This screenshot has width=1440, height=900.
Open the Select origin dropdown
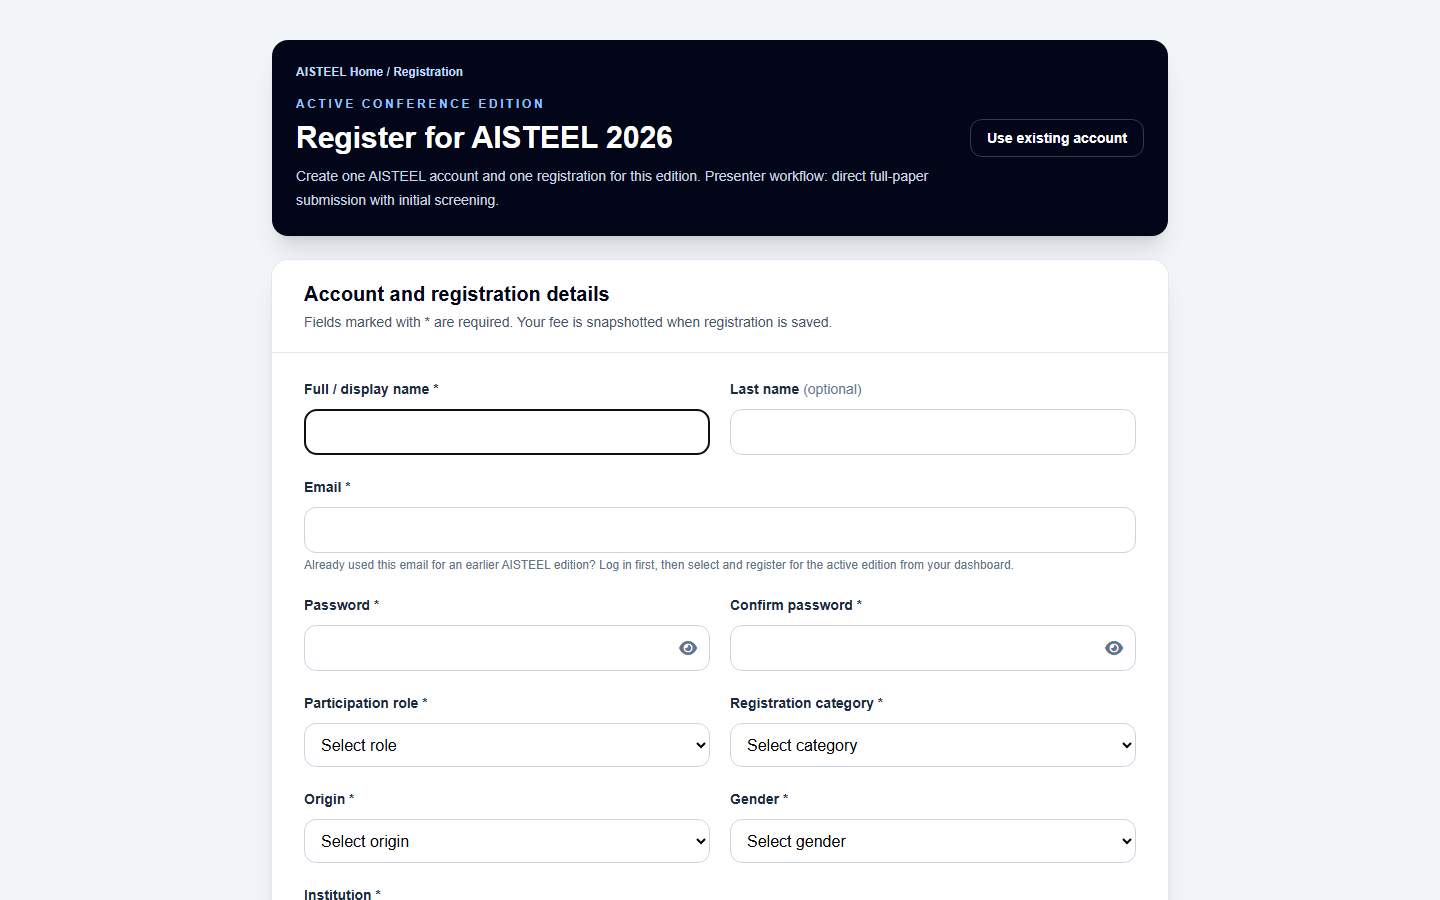point(507,841)
